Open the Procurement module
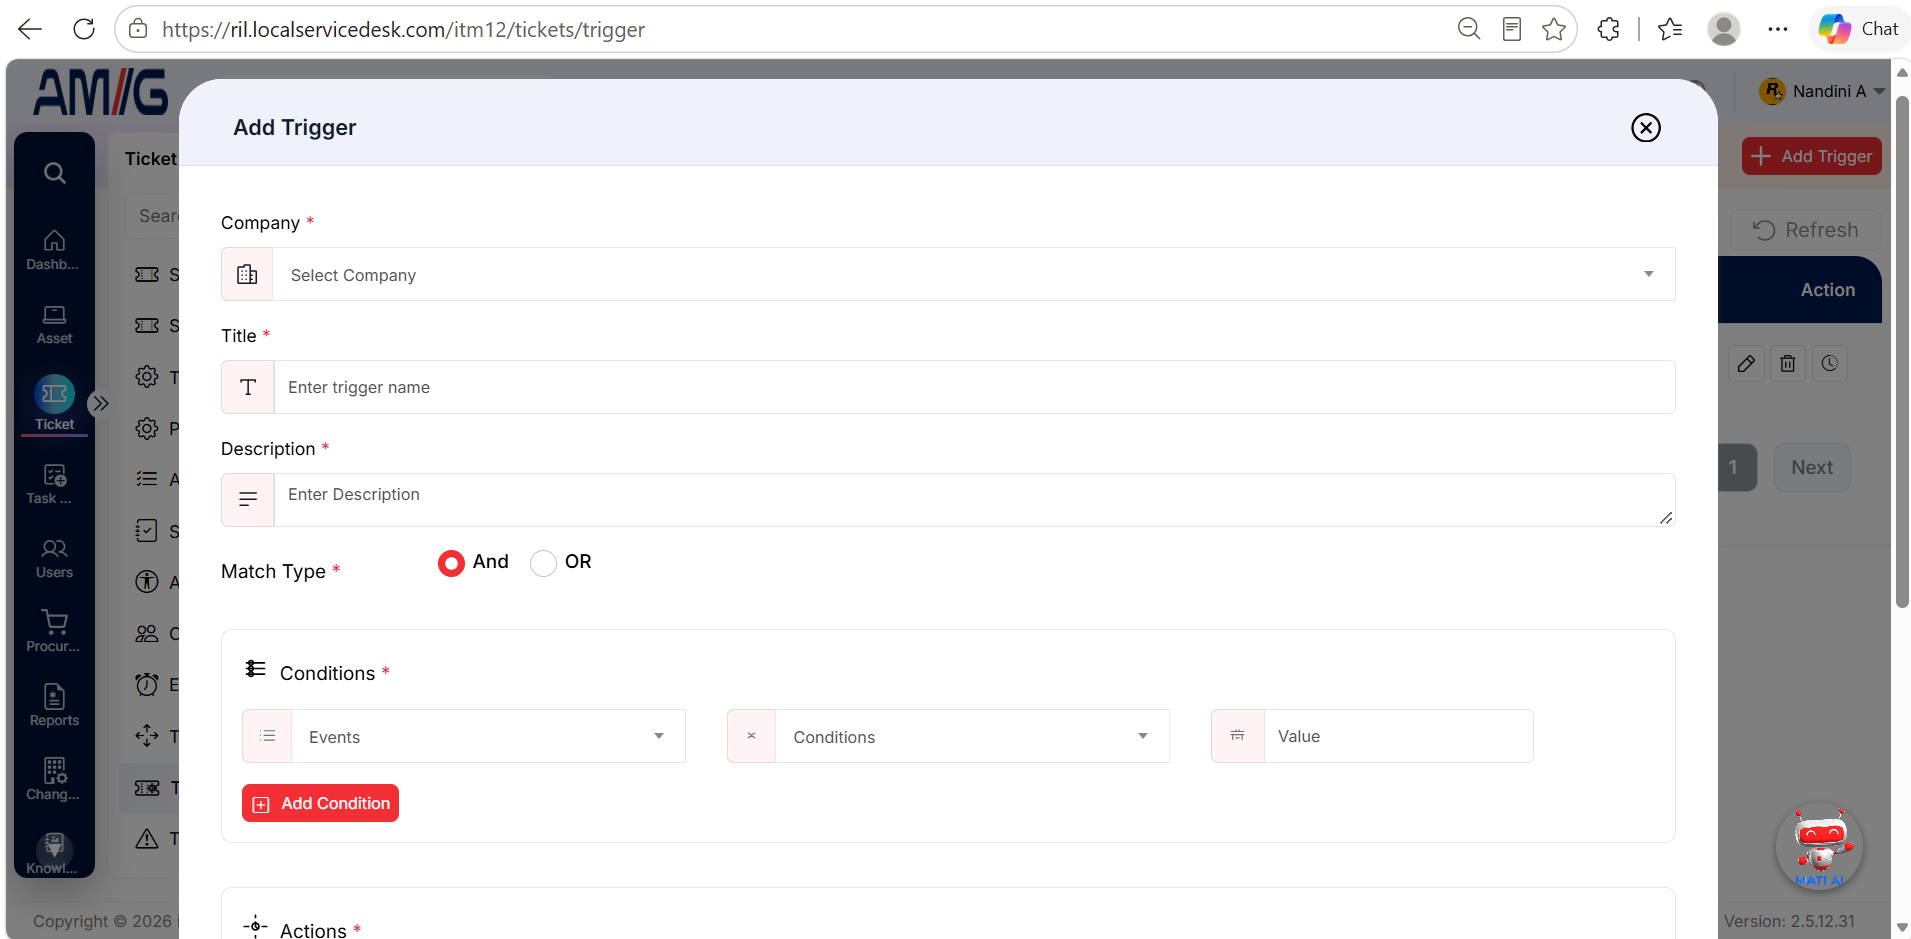1911x939 pixels. click(x=54, y=632)
